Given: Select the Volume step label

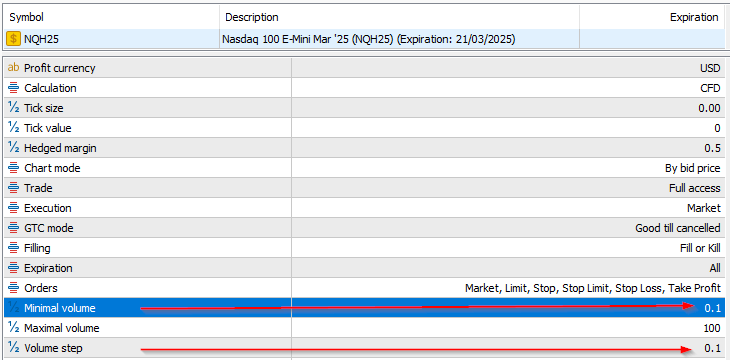Looking at the screenshot, I should (x=54, y=348).
